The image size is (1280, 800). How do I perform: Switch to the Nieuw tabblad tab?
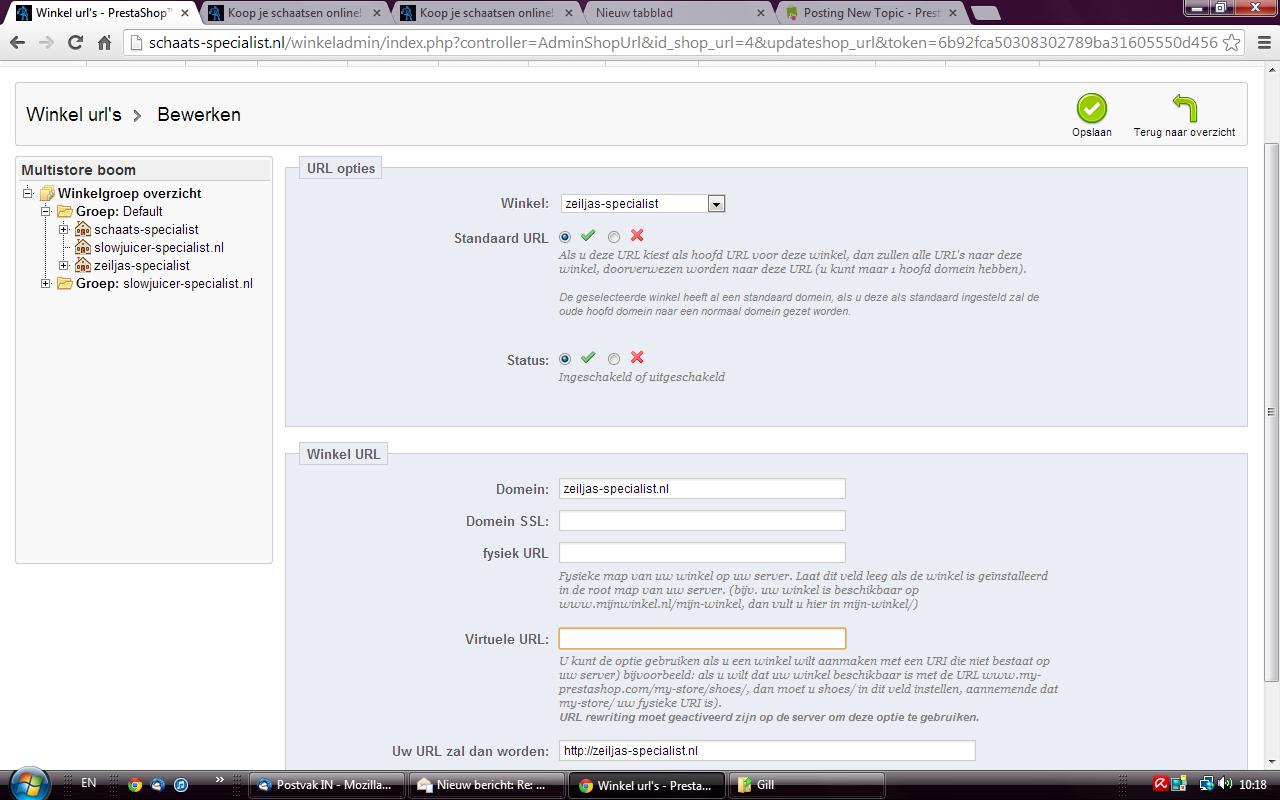[675, 13]
